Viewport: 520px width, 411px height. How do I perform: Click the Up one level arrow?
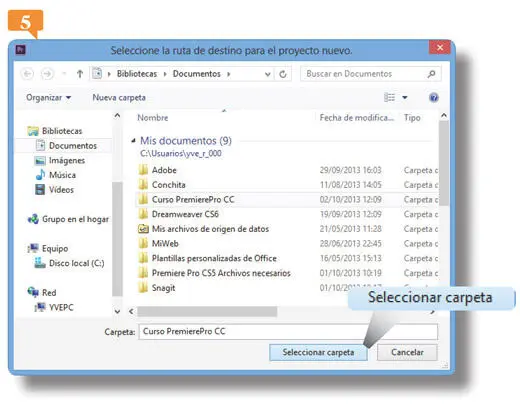tap(80, 74)
